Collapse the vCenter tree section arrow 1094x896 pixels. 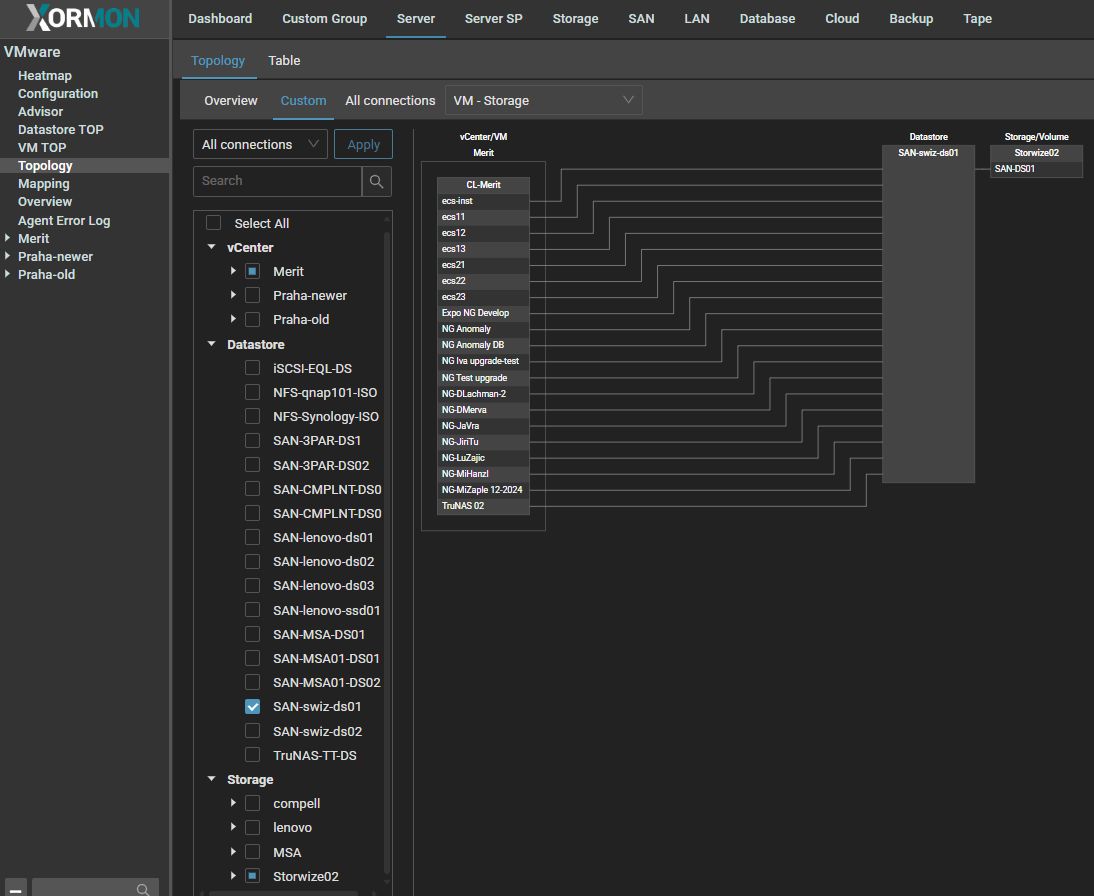[212, 247]
